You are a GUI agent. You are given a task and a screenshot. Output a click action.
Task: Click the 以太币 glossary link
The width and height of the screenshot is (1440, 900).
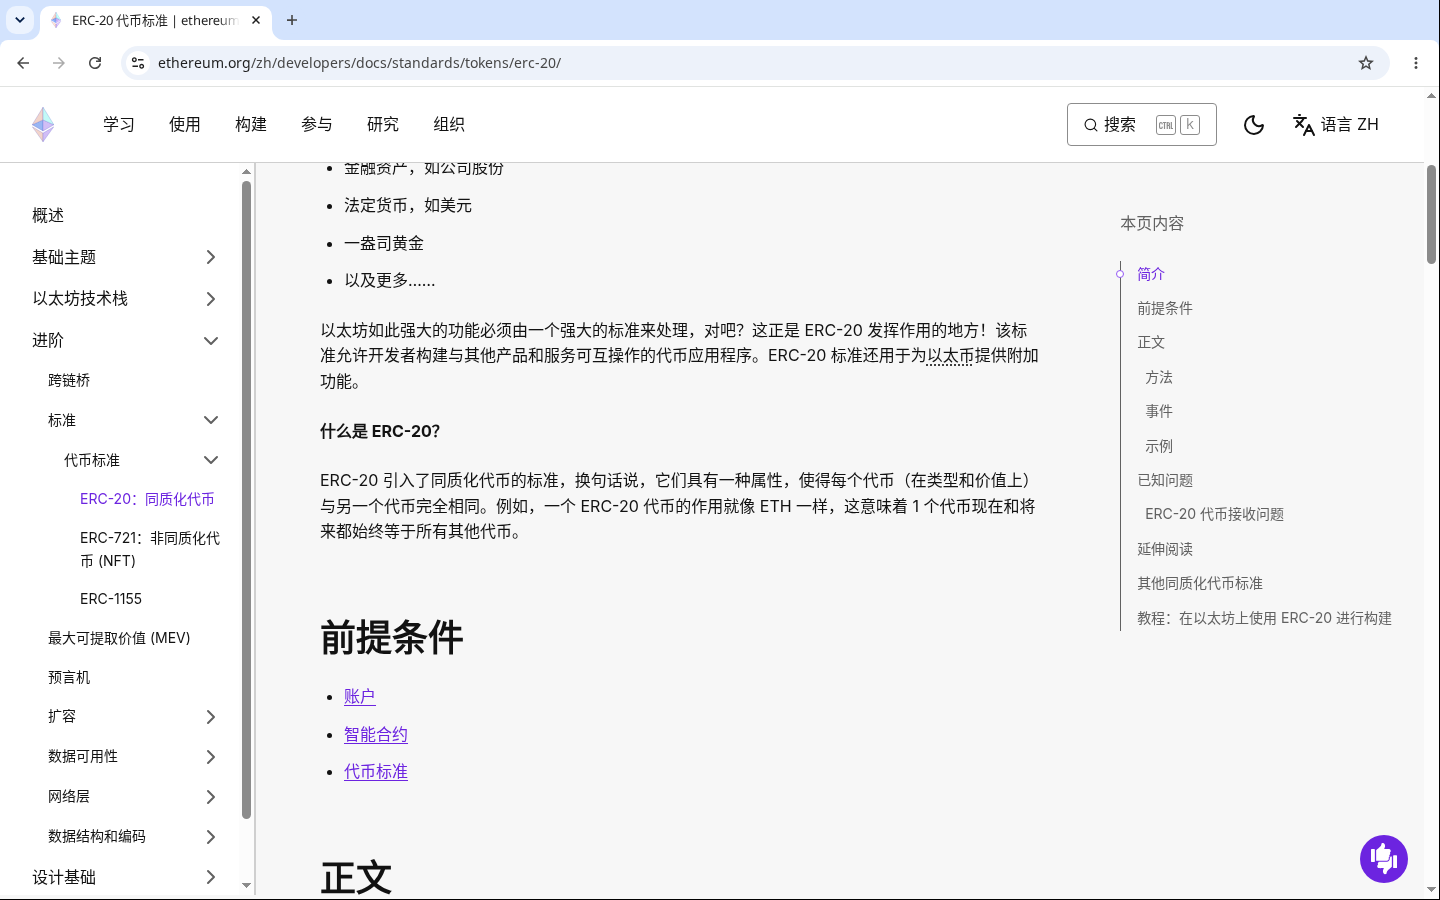tap(950, 356)
